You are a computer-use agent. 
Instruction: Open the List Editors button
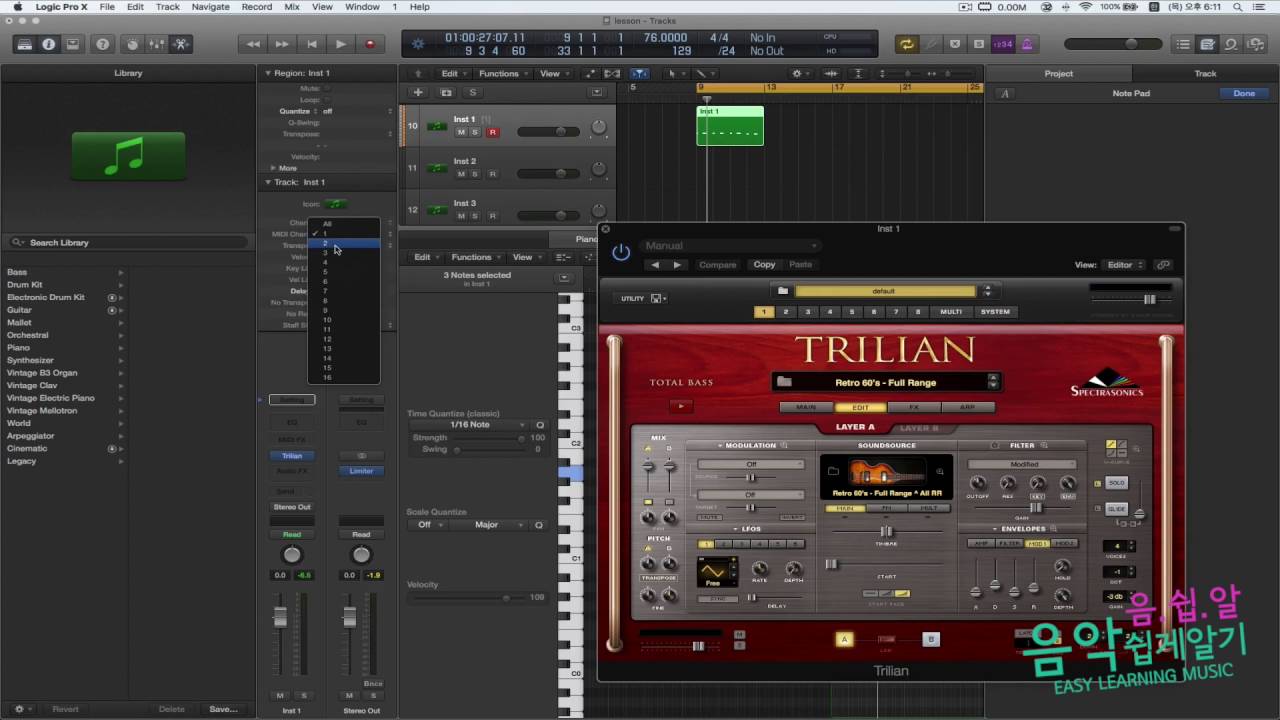(1183, 44)
